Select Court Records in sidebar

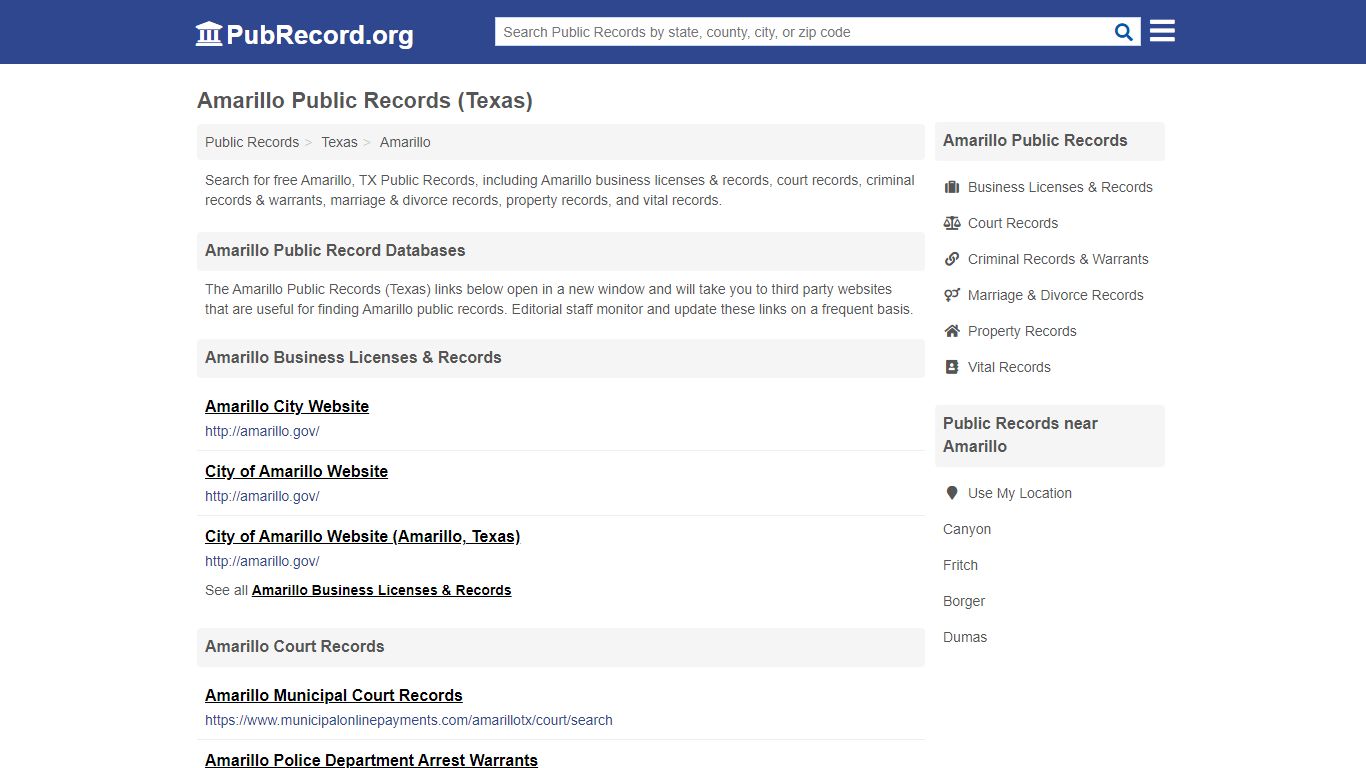tap(1013, 223)
